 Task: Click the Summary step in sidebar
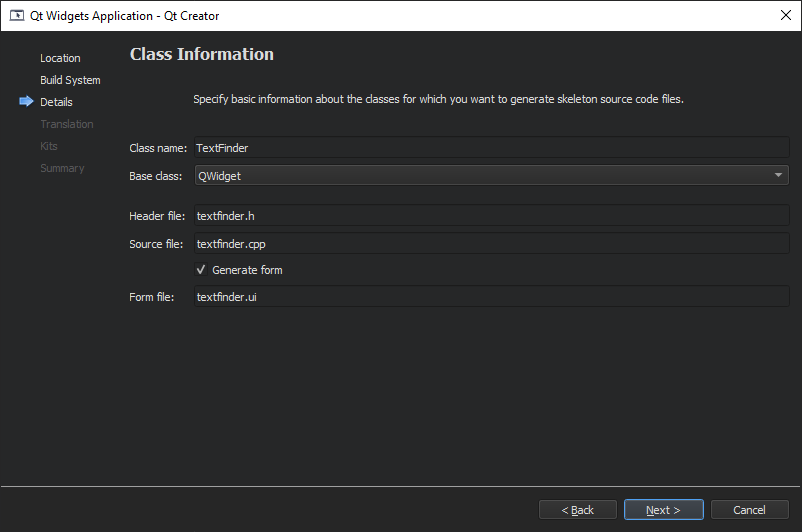[62, 168]
